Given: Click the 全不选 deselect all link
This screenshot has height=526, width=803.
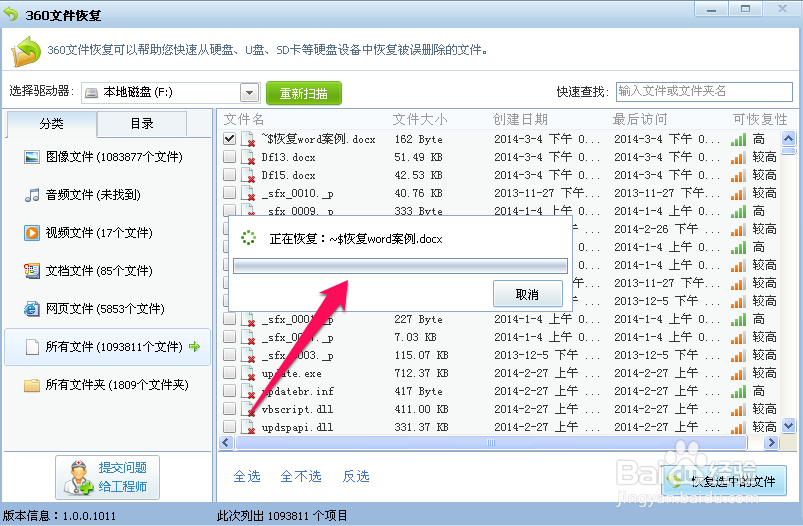Looking at the screenshot, I should [301, 476].
